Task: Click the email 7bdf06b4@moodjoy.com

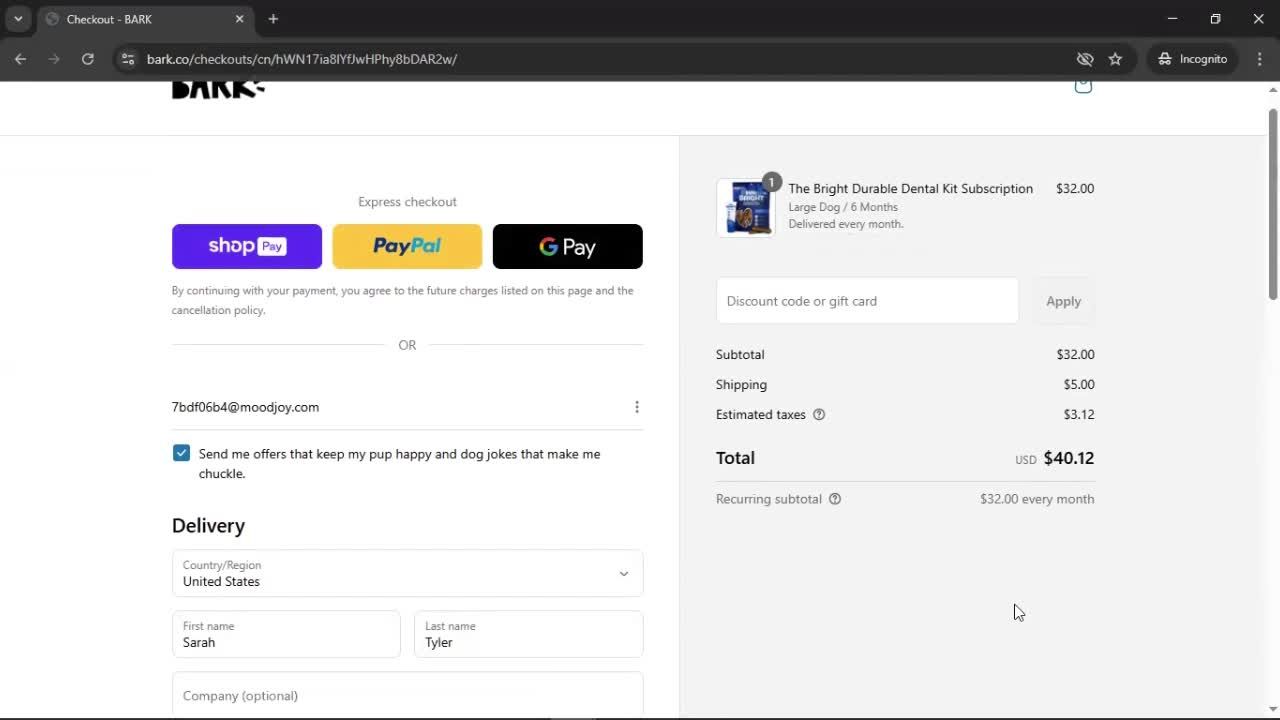Action: pos(245,407)
